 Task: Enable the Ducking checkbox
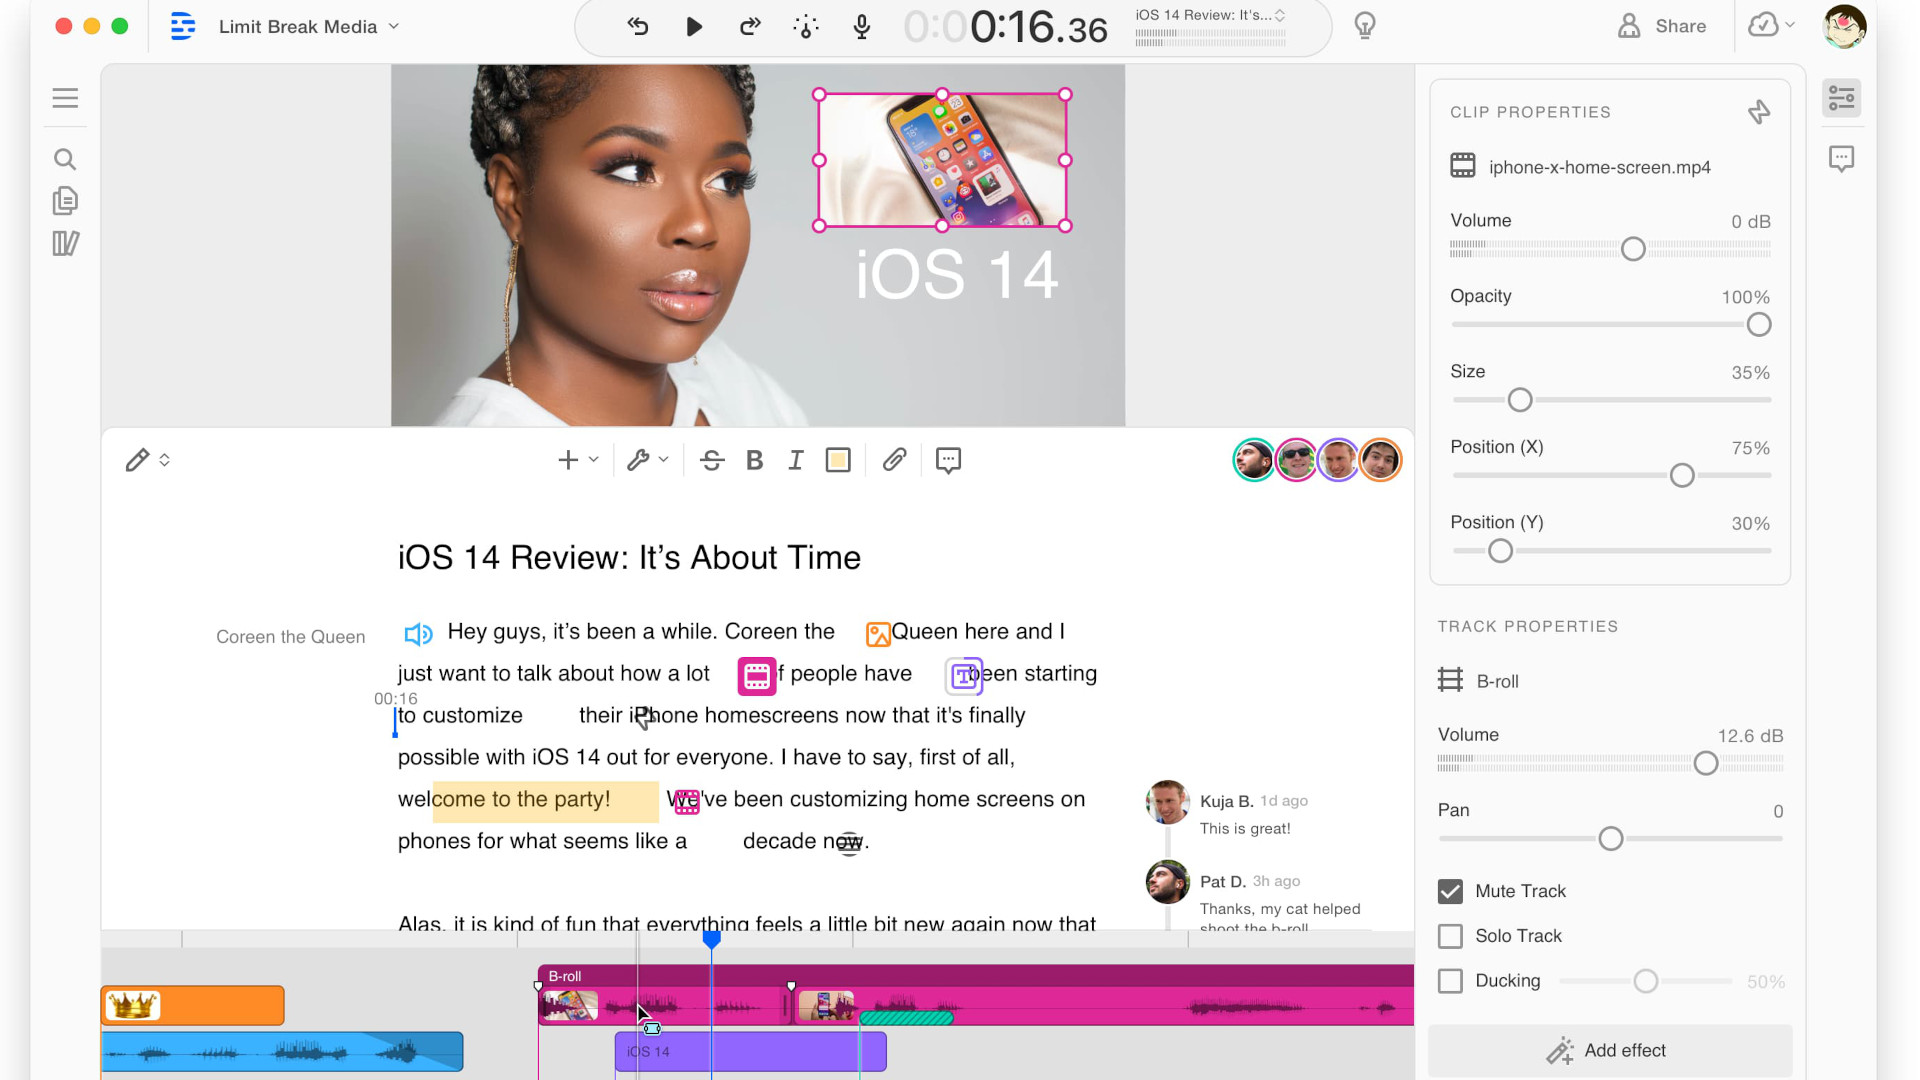(x=1450, y=981)
